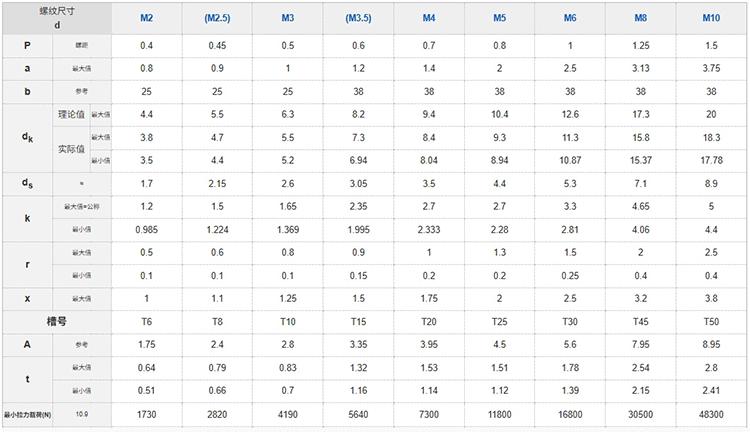Click the T6 slot number cell
750x432 pixels.
tap(146, 321)
